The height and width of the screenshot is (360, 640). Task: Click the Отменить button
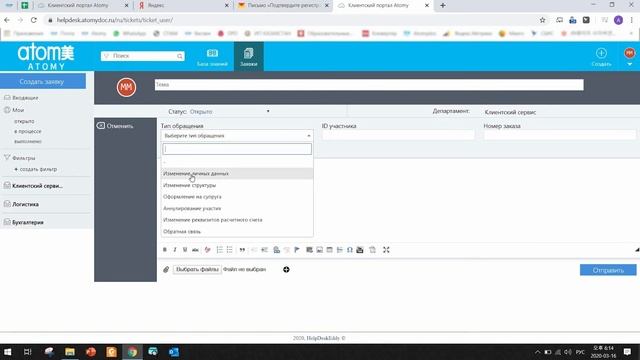[x=116, y=126]
